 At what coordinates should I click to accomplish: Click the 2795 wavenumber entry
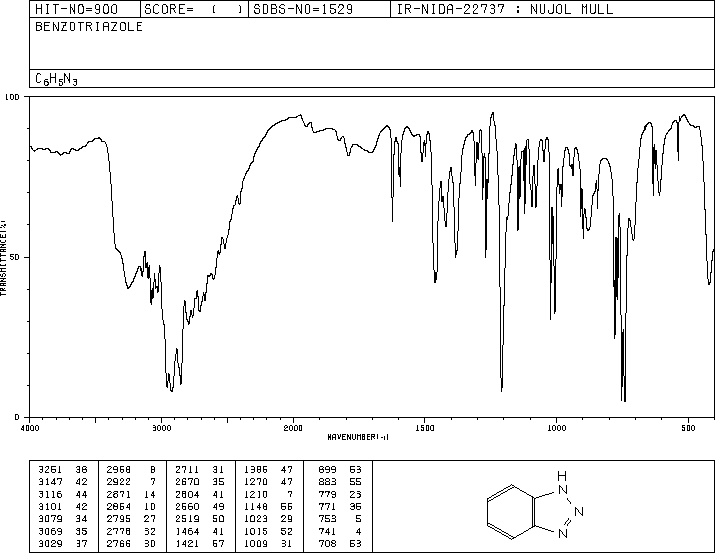tap(119, 519)
